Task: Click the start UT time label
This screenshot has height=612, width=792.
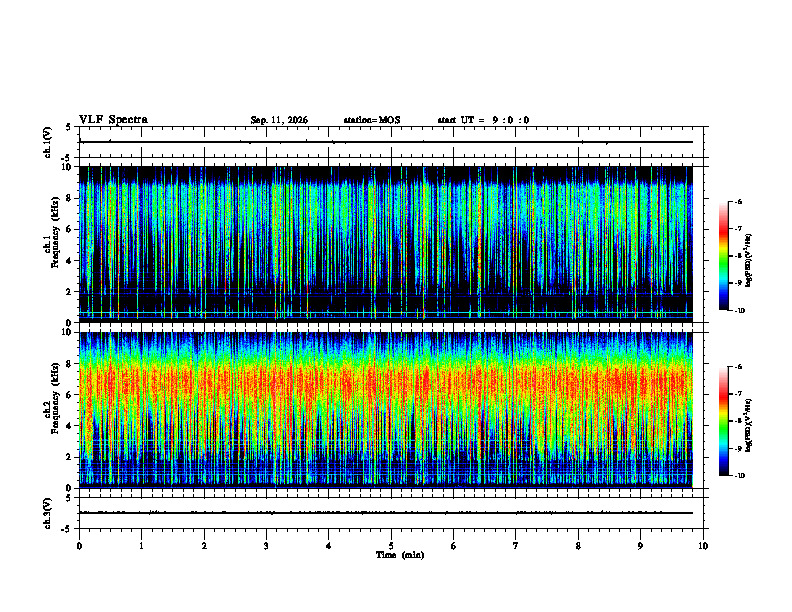Action: point(483,120)
